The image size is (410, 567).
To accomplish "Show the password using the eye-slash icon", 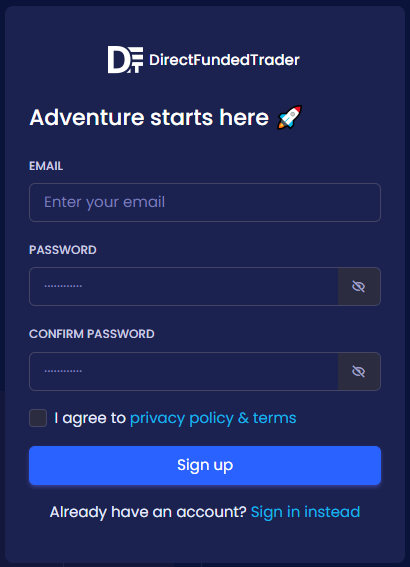I will coord(359,286).
